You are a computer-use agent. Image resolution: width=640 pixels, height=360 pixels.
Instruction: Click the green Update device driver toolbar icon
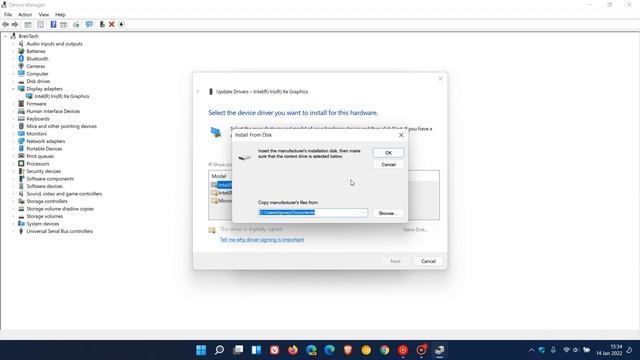102,24
